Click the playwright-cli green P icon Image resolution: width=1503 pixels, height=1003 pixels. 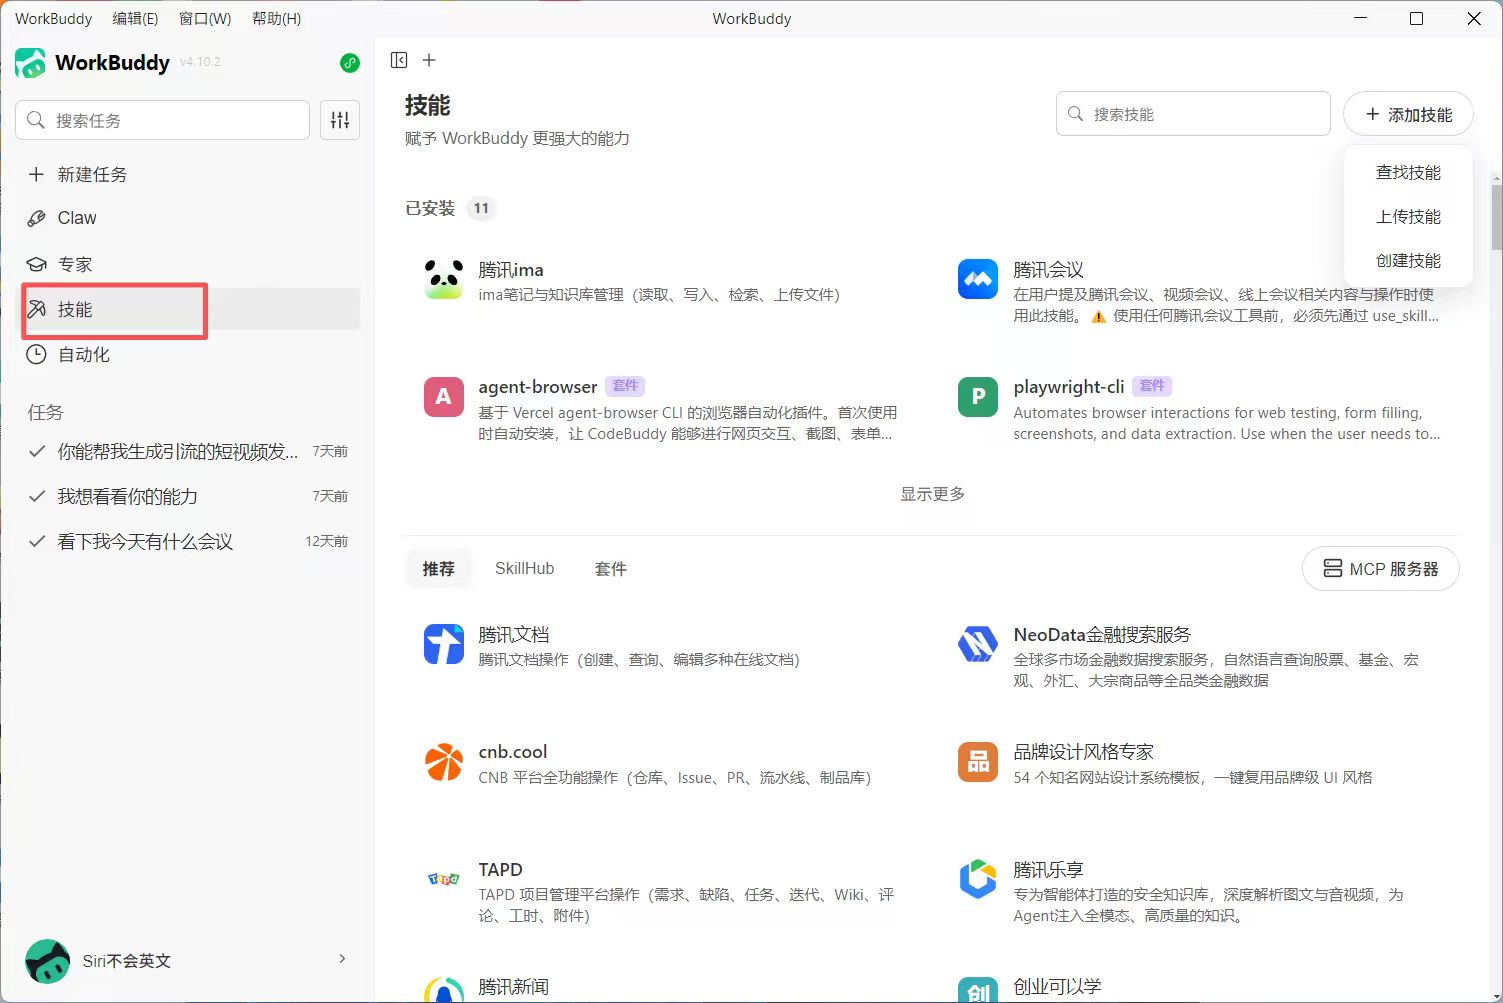click(x=978, y=397)
